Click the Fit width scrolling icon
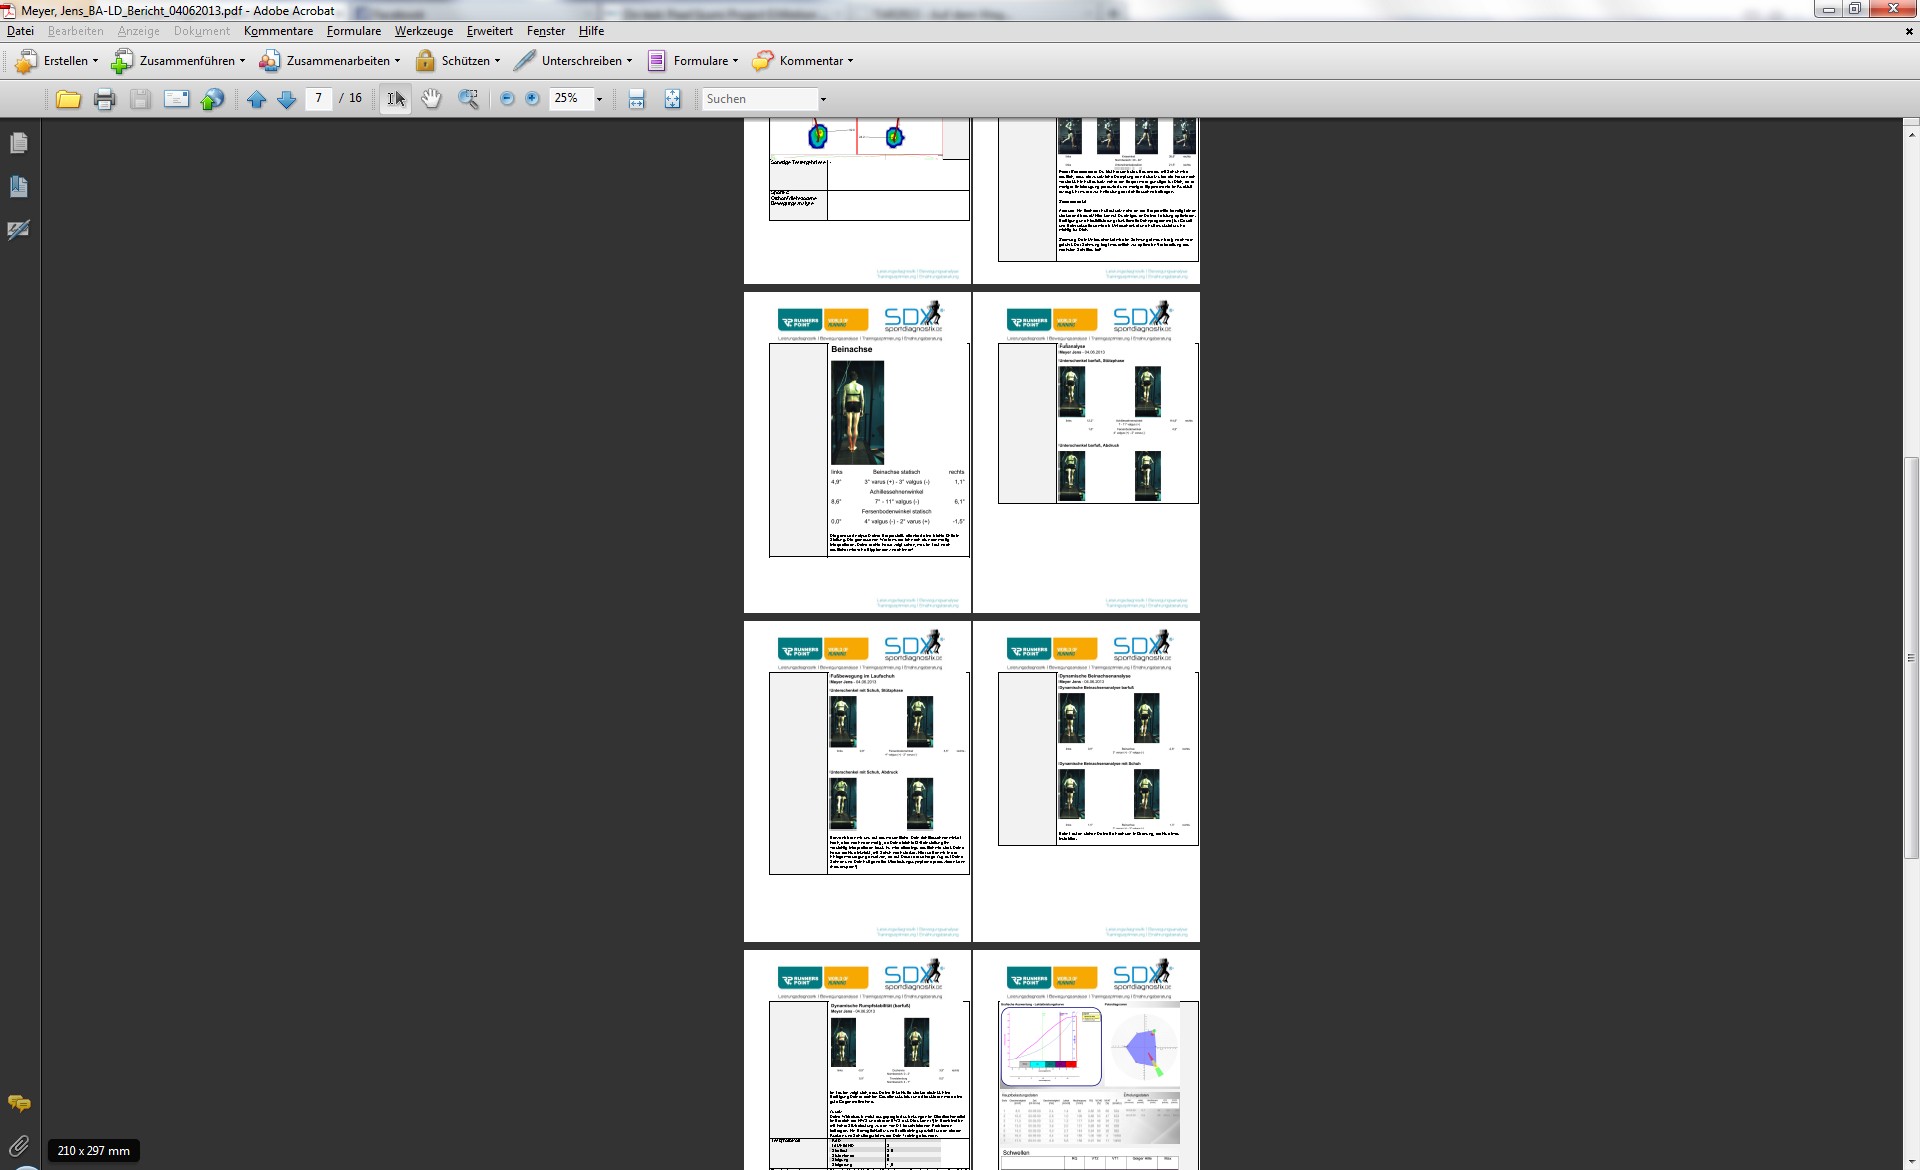 pyautogui.click(x=636, y=99)
